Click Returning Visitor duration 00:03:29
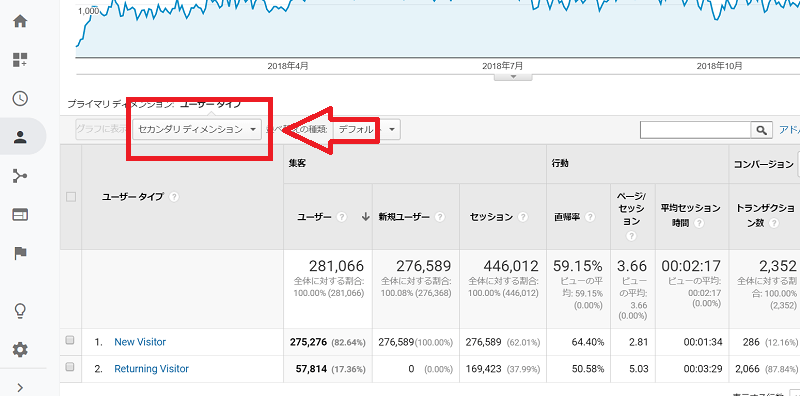 703,368
